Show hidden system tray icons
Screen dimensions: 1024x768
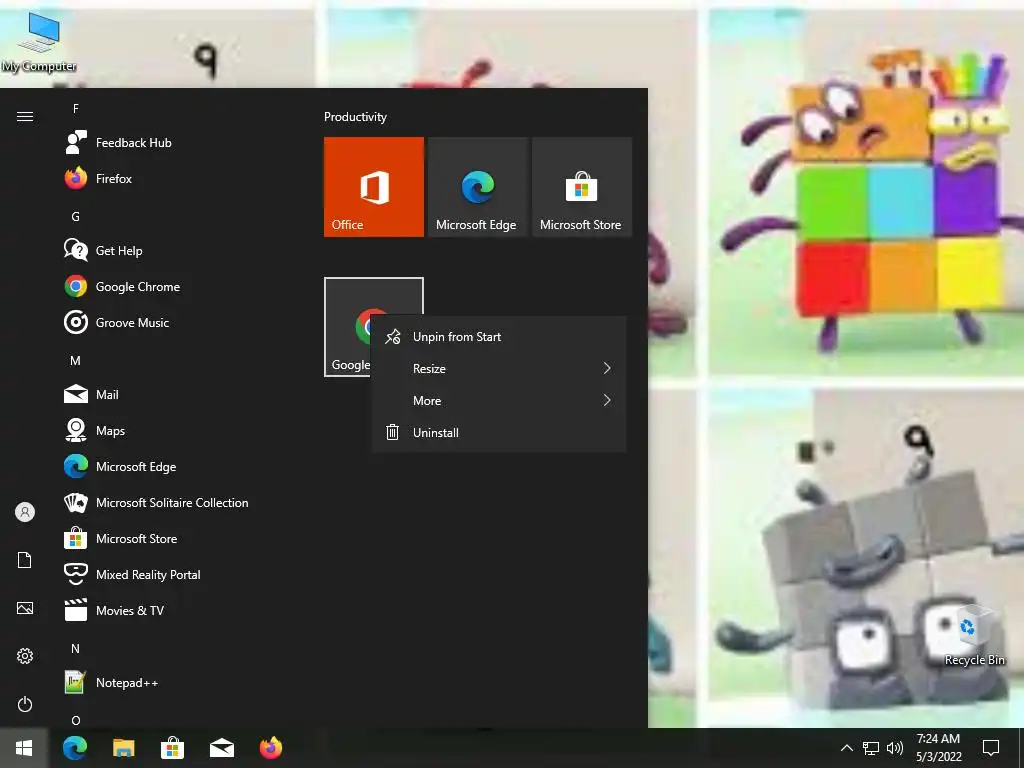coord(846,748)
